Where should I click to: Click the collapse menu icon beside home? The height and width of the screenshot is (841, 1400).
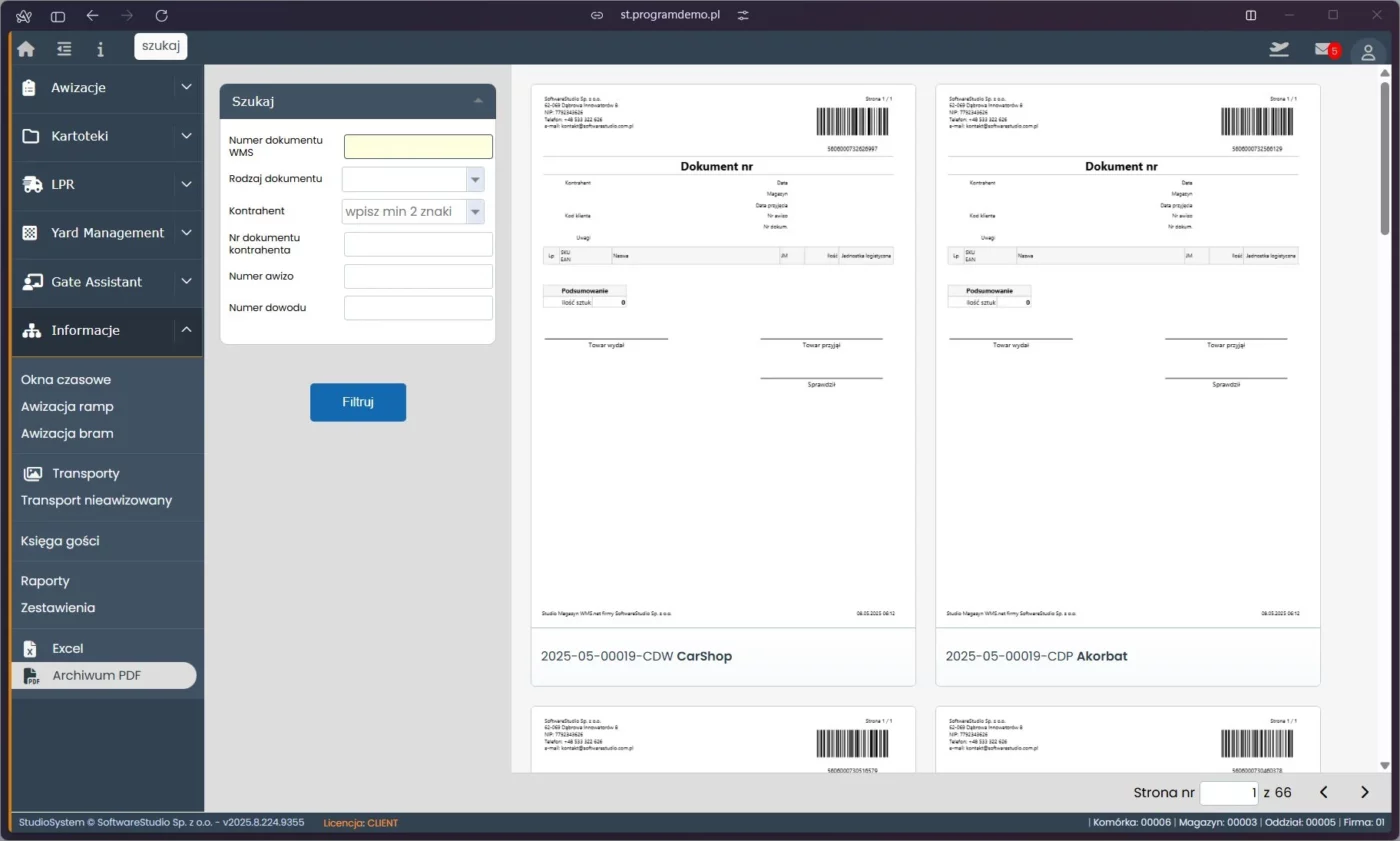[x=63, y=48]
